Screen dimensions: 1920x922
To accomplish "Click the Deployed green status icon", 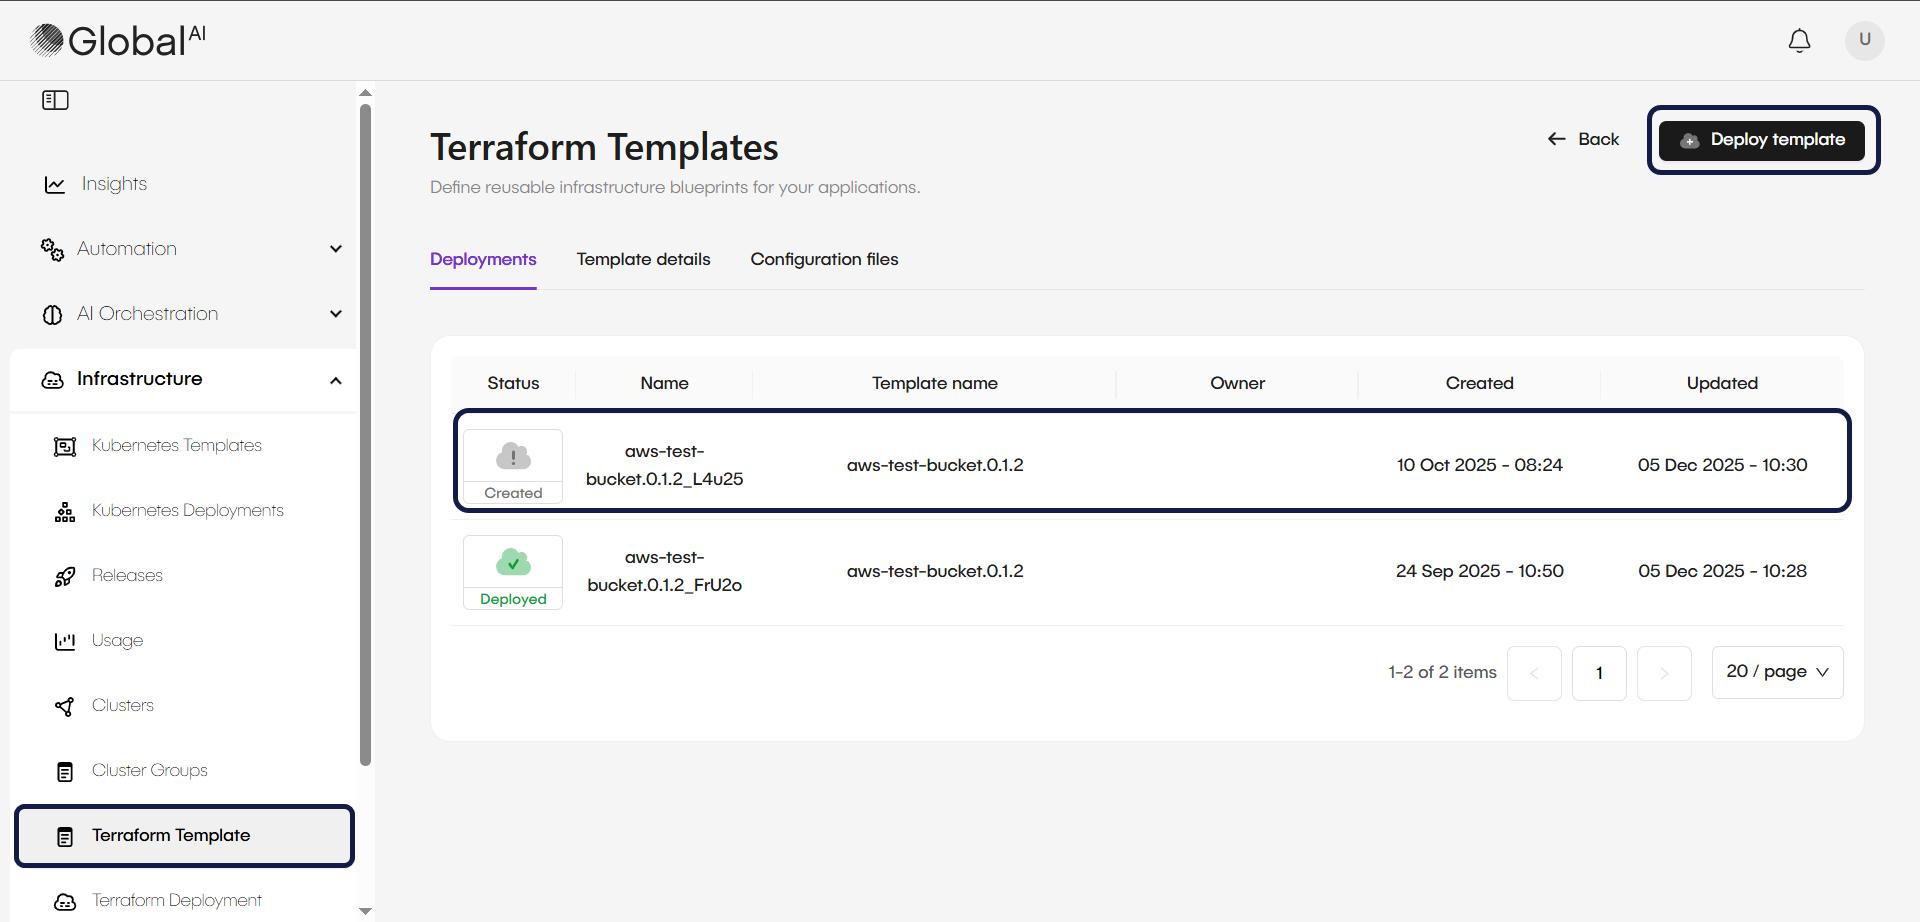I will coord(512,562).
